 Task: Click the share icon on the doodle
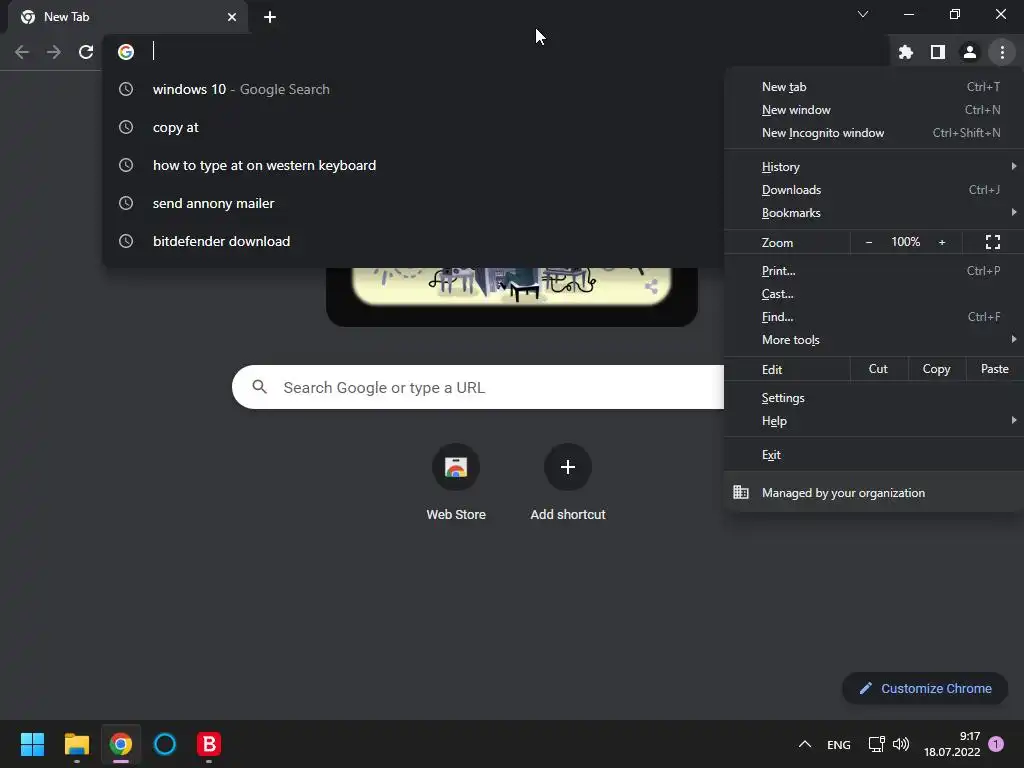pos(651,286)
